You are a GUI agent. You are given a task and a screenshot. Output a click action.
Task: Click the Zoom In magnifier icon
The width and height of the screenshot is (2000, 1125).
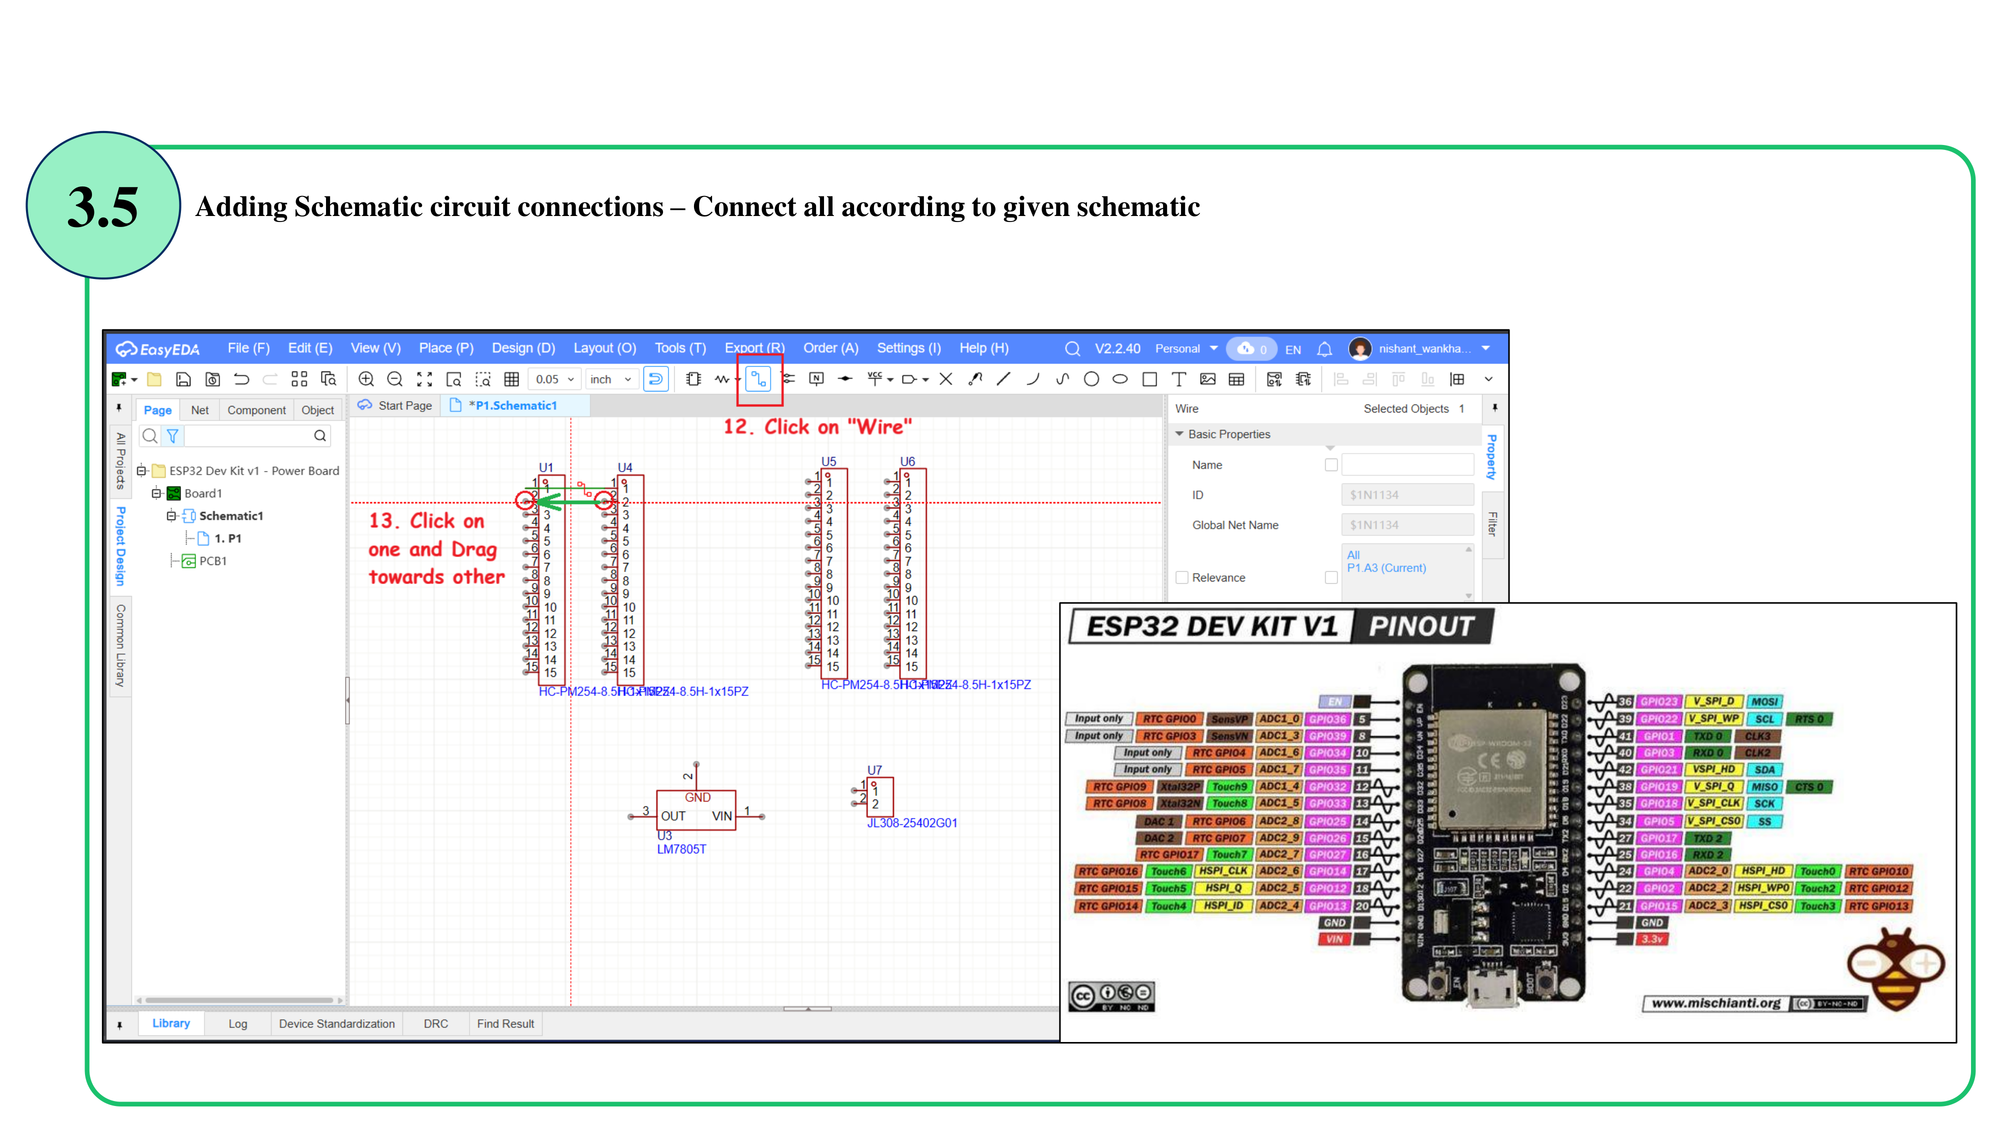point(366,379)
